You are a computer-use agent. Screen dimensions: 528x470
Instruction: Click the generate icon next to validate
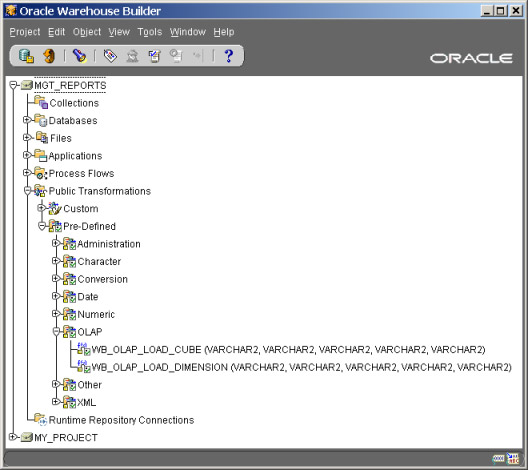176,56
